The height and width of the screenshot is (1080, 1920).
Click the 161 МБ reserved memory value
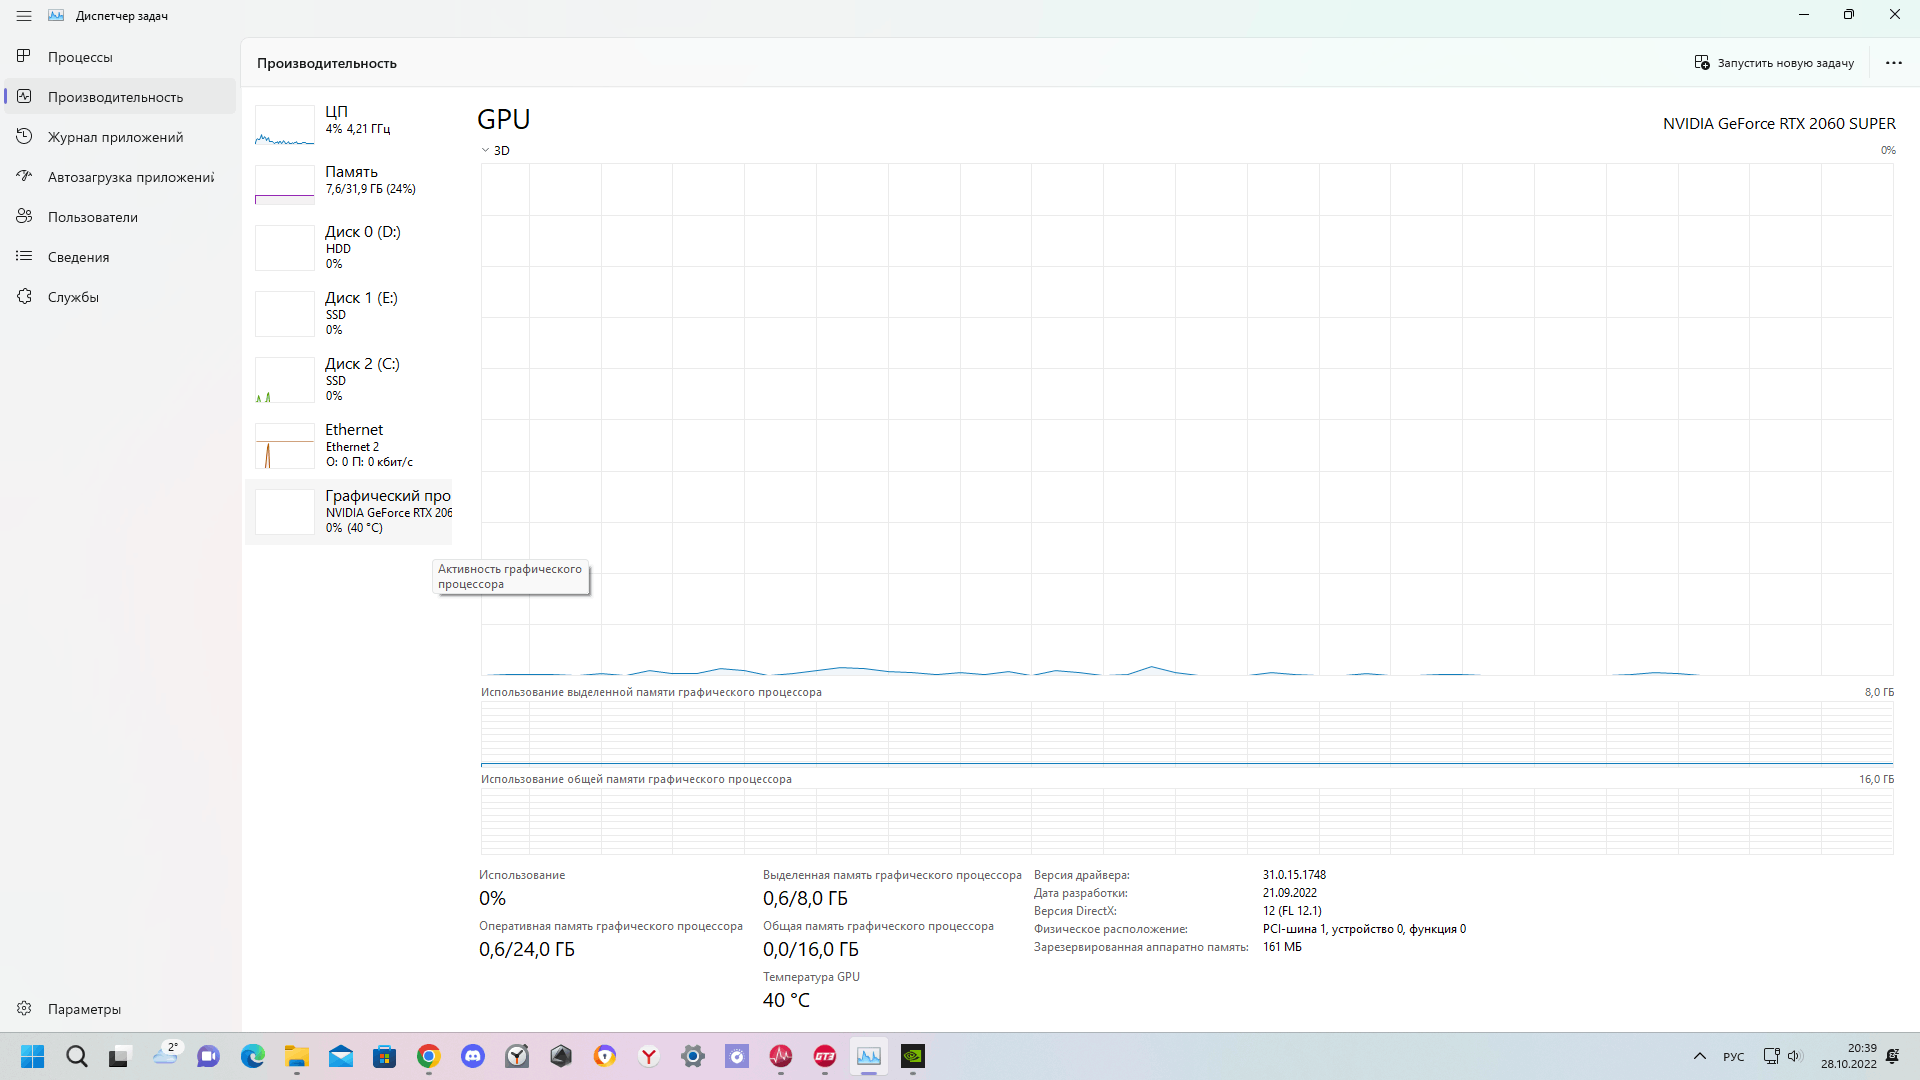click(x=1282, y=947)
